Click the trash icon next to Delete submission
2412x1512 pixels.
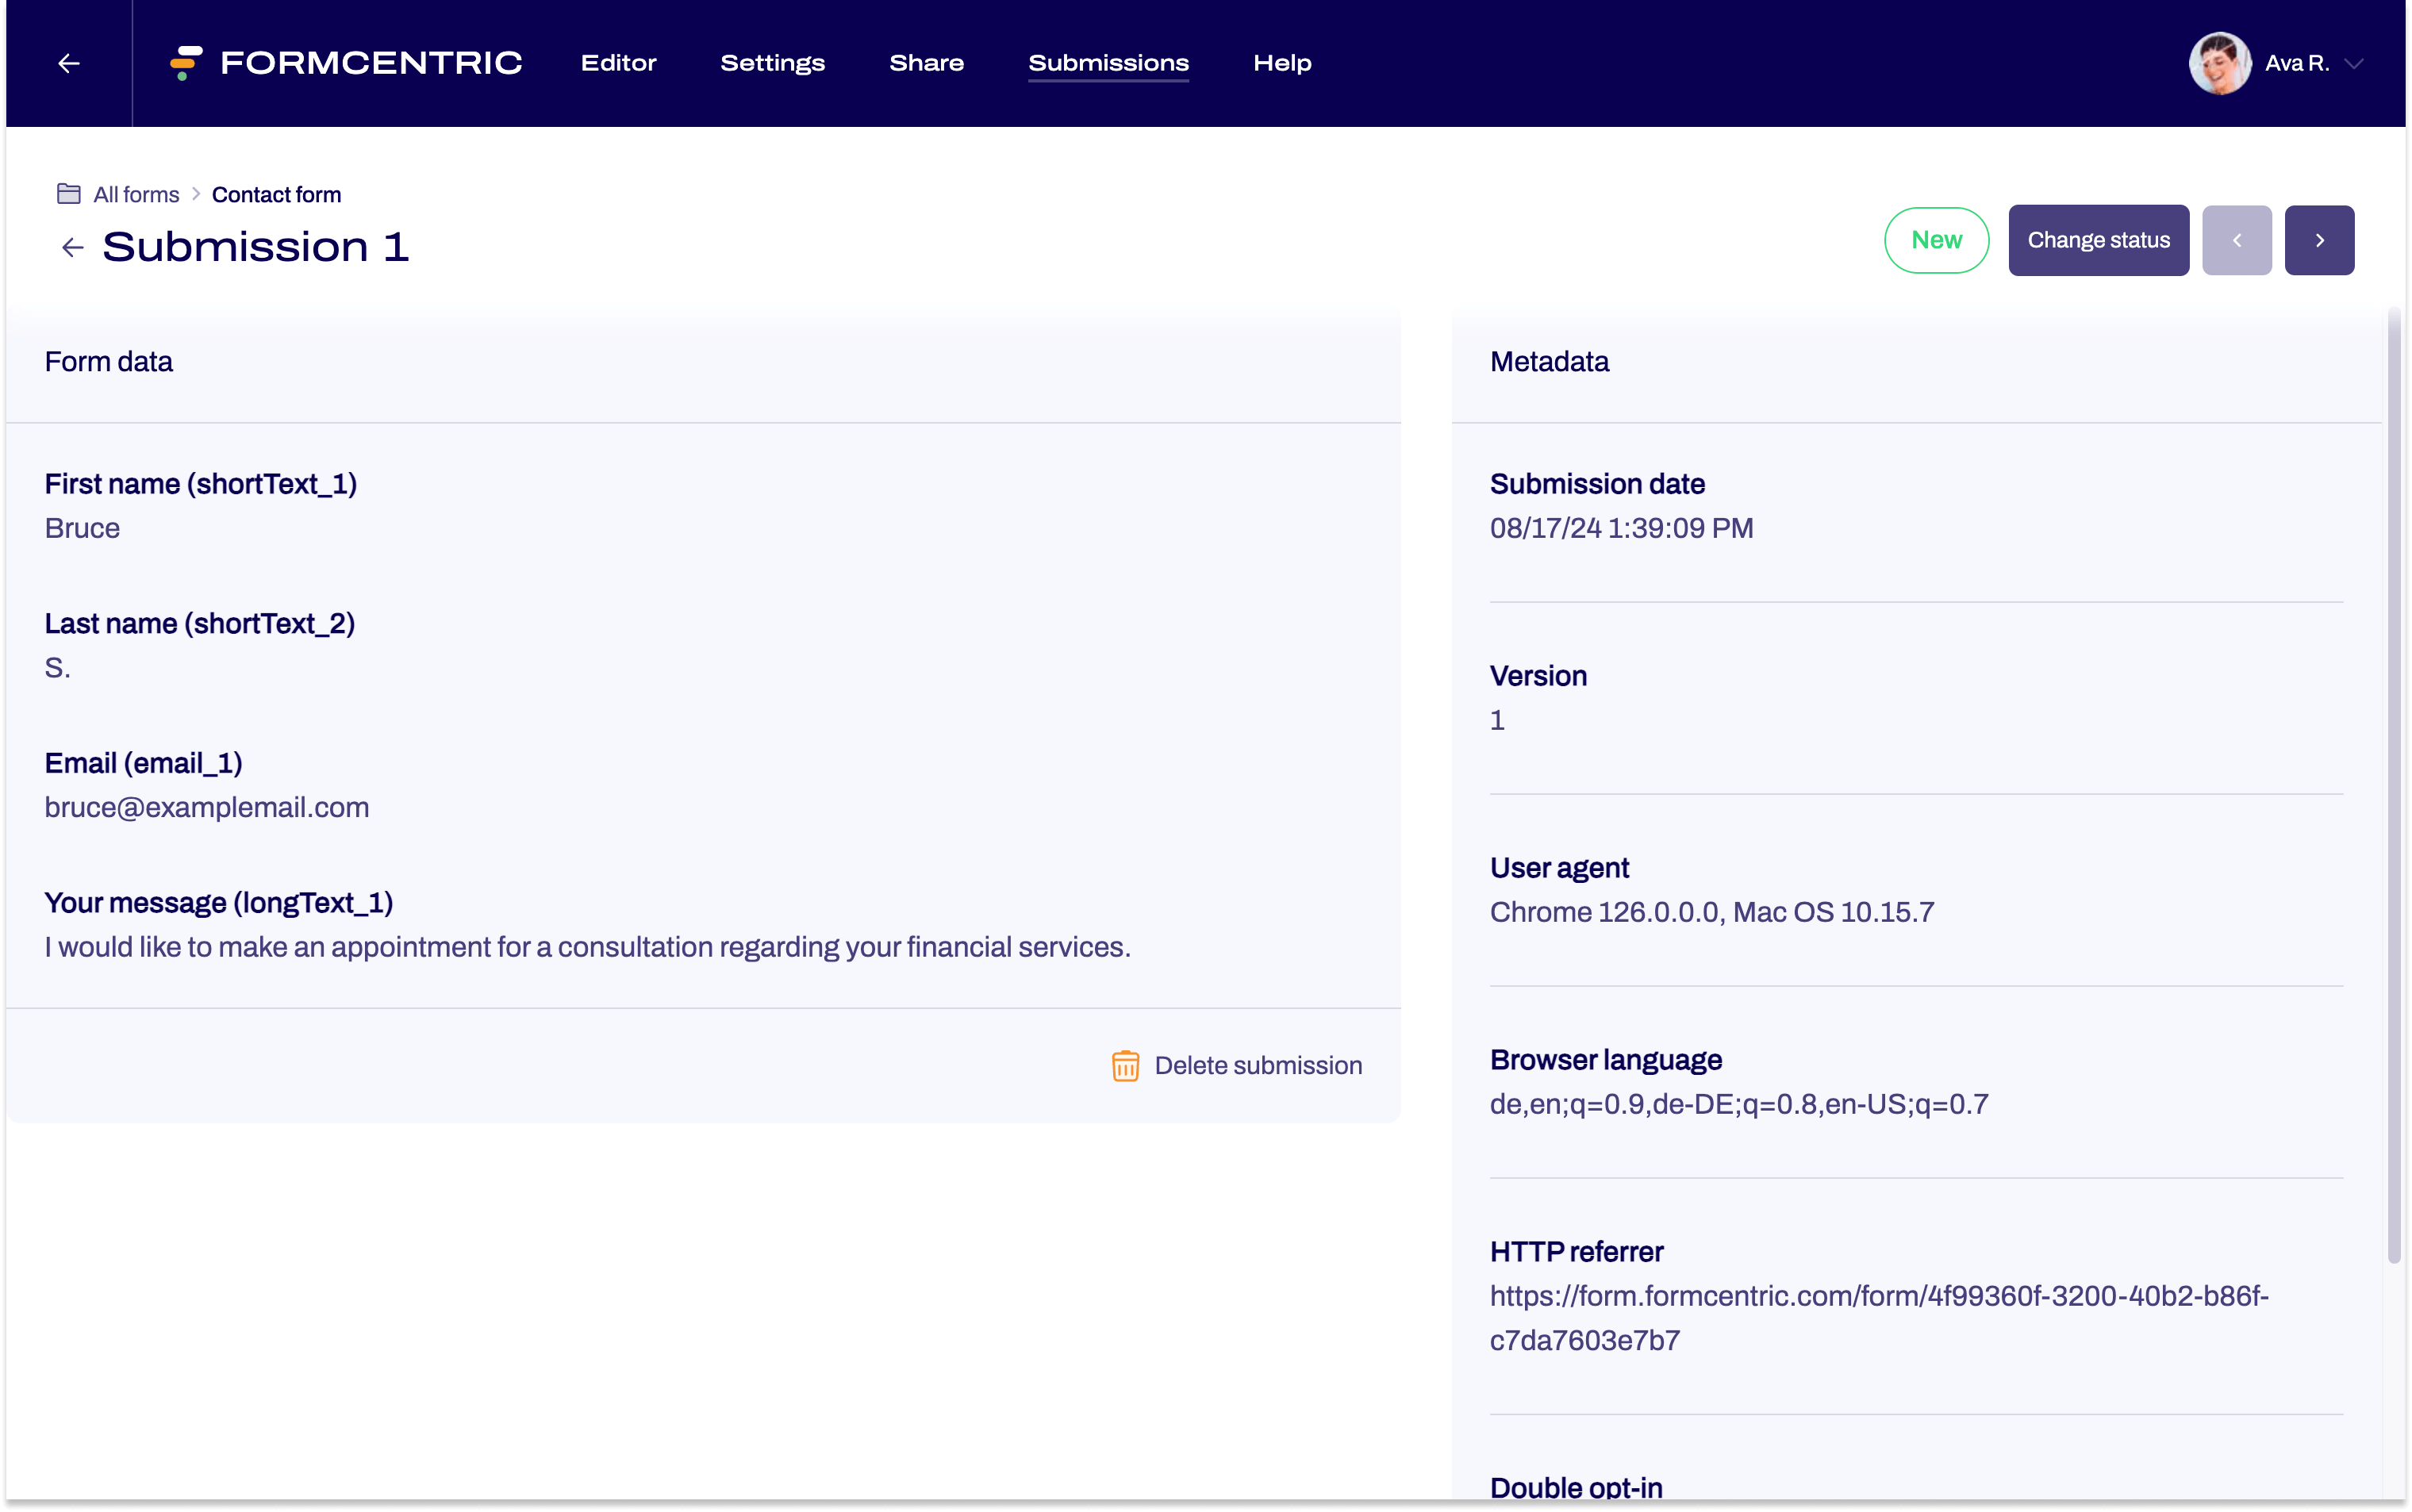click(x=1125, y=1065)
